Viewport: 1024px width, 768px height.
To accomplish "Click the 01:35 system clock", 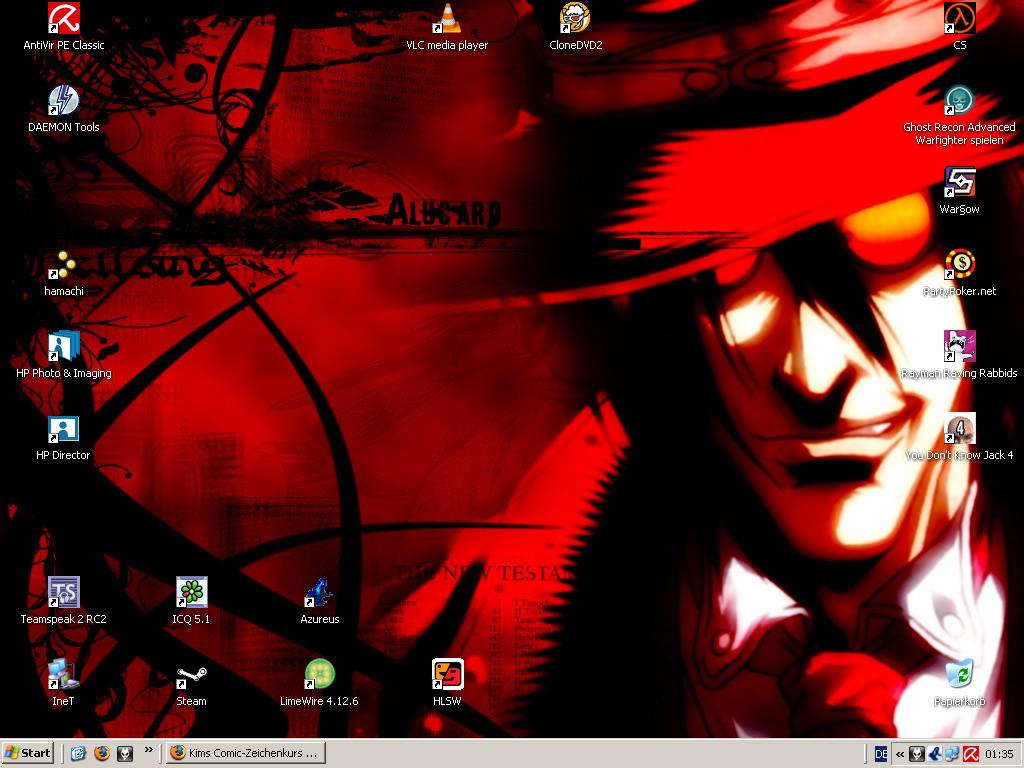I will pyautogui.click(x=999, y=754).
